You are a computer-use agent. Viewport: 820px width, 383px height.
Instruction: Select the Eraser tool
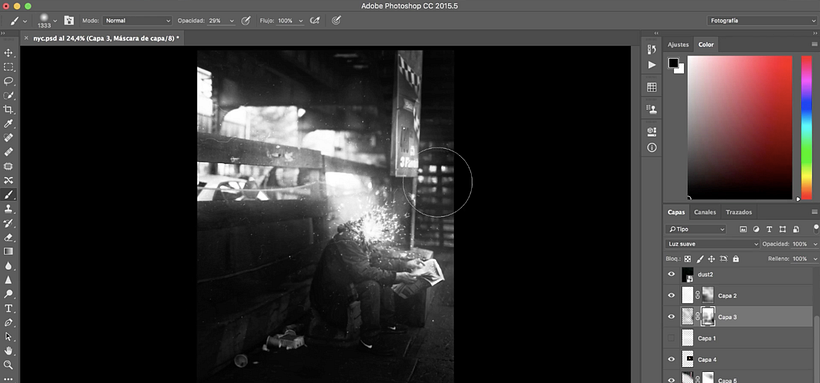(x=8, y=237)
